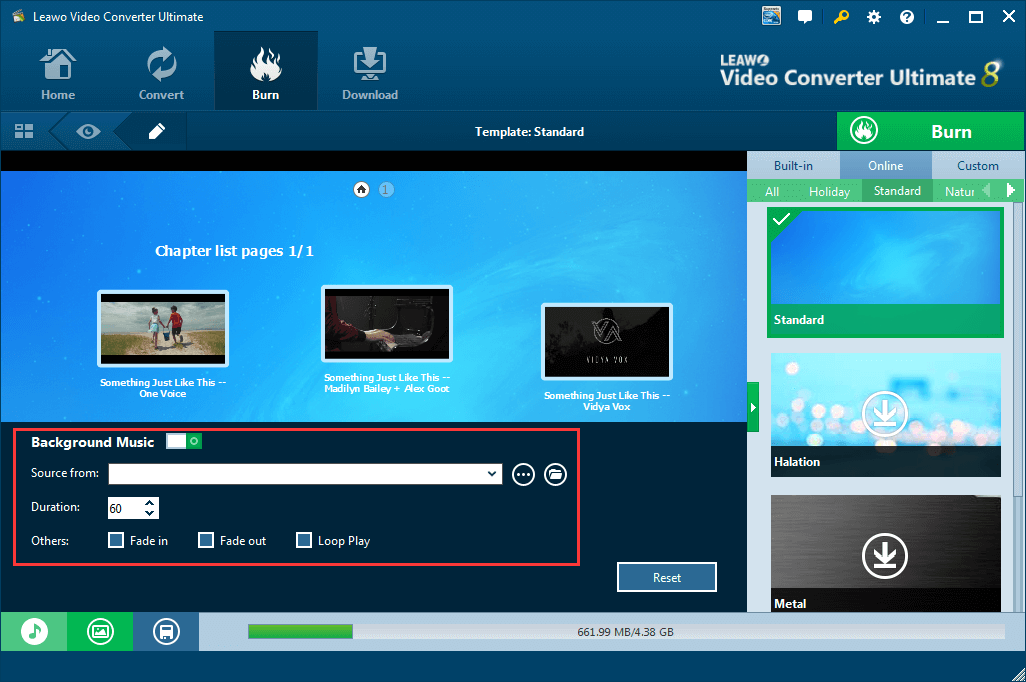The width and height of the screenshot is (1026, 682).
Task: Select the Vidya Vox chapter thumbnail
Action: coord(607,342)
